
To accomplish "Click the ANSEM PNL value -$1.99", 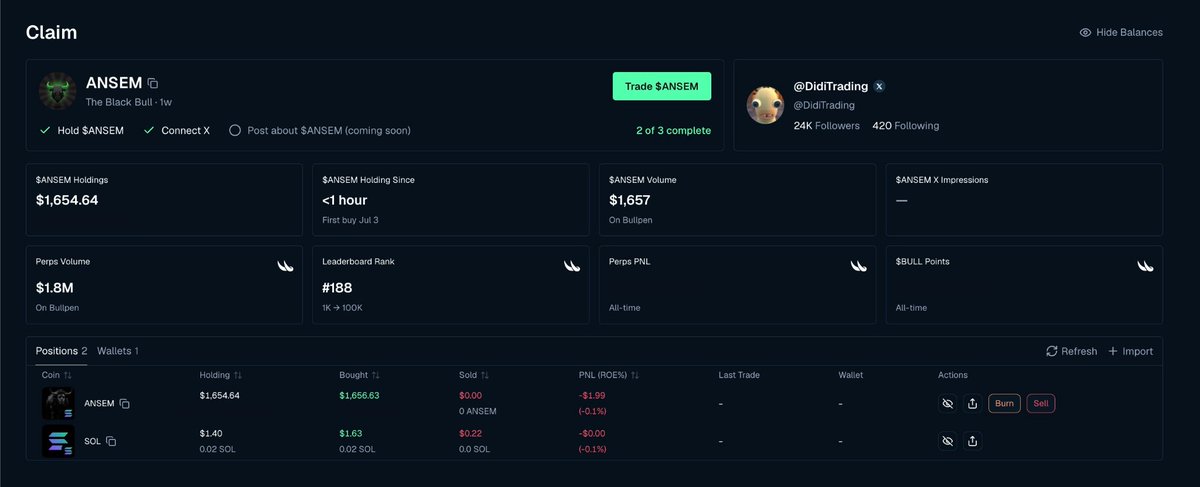I will (x=594, y=396).
